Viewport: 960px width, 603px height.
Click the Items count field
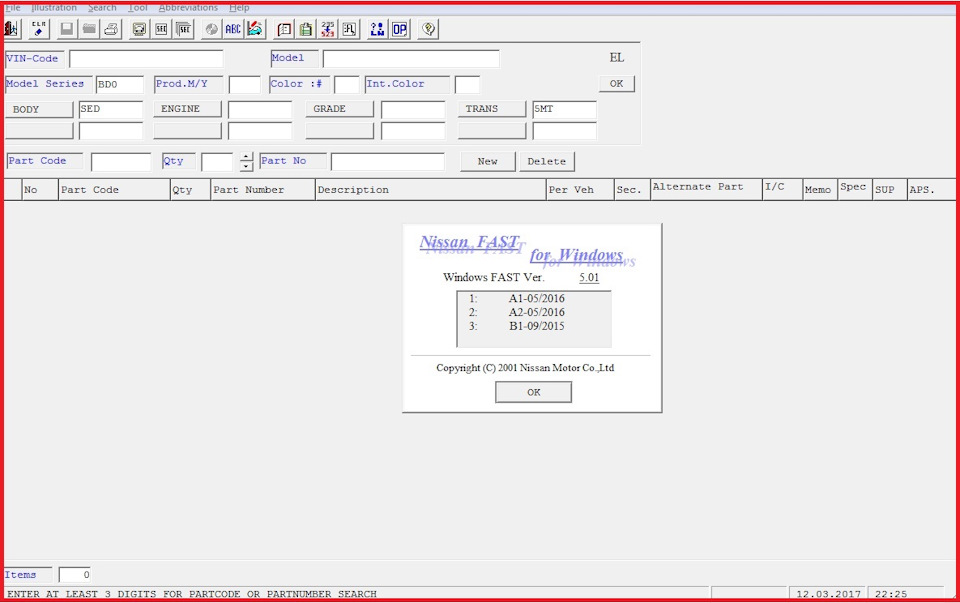tap(75, 575)
